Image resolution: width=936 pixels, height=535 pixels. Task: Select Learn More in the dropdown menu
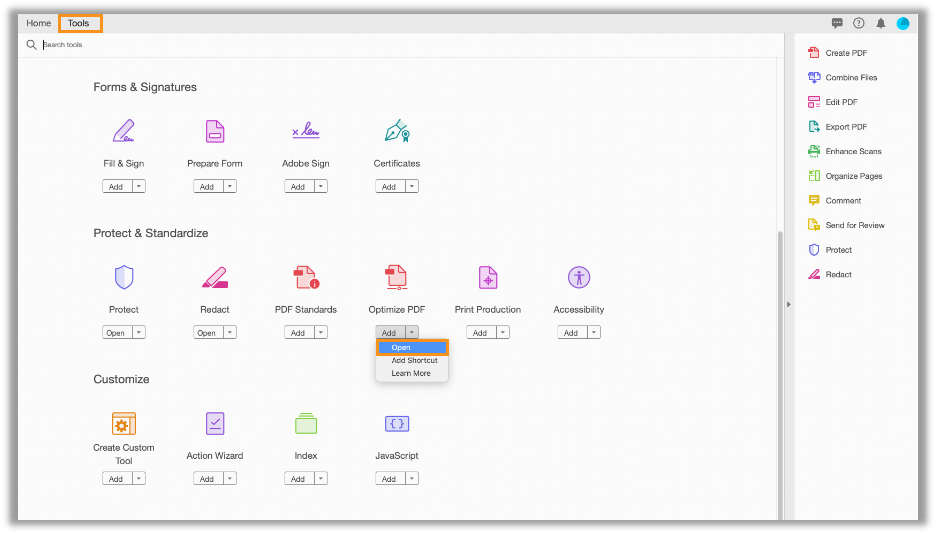point(412,373)
